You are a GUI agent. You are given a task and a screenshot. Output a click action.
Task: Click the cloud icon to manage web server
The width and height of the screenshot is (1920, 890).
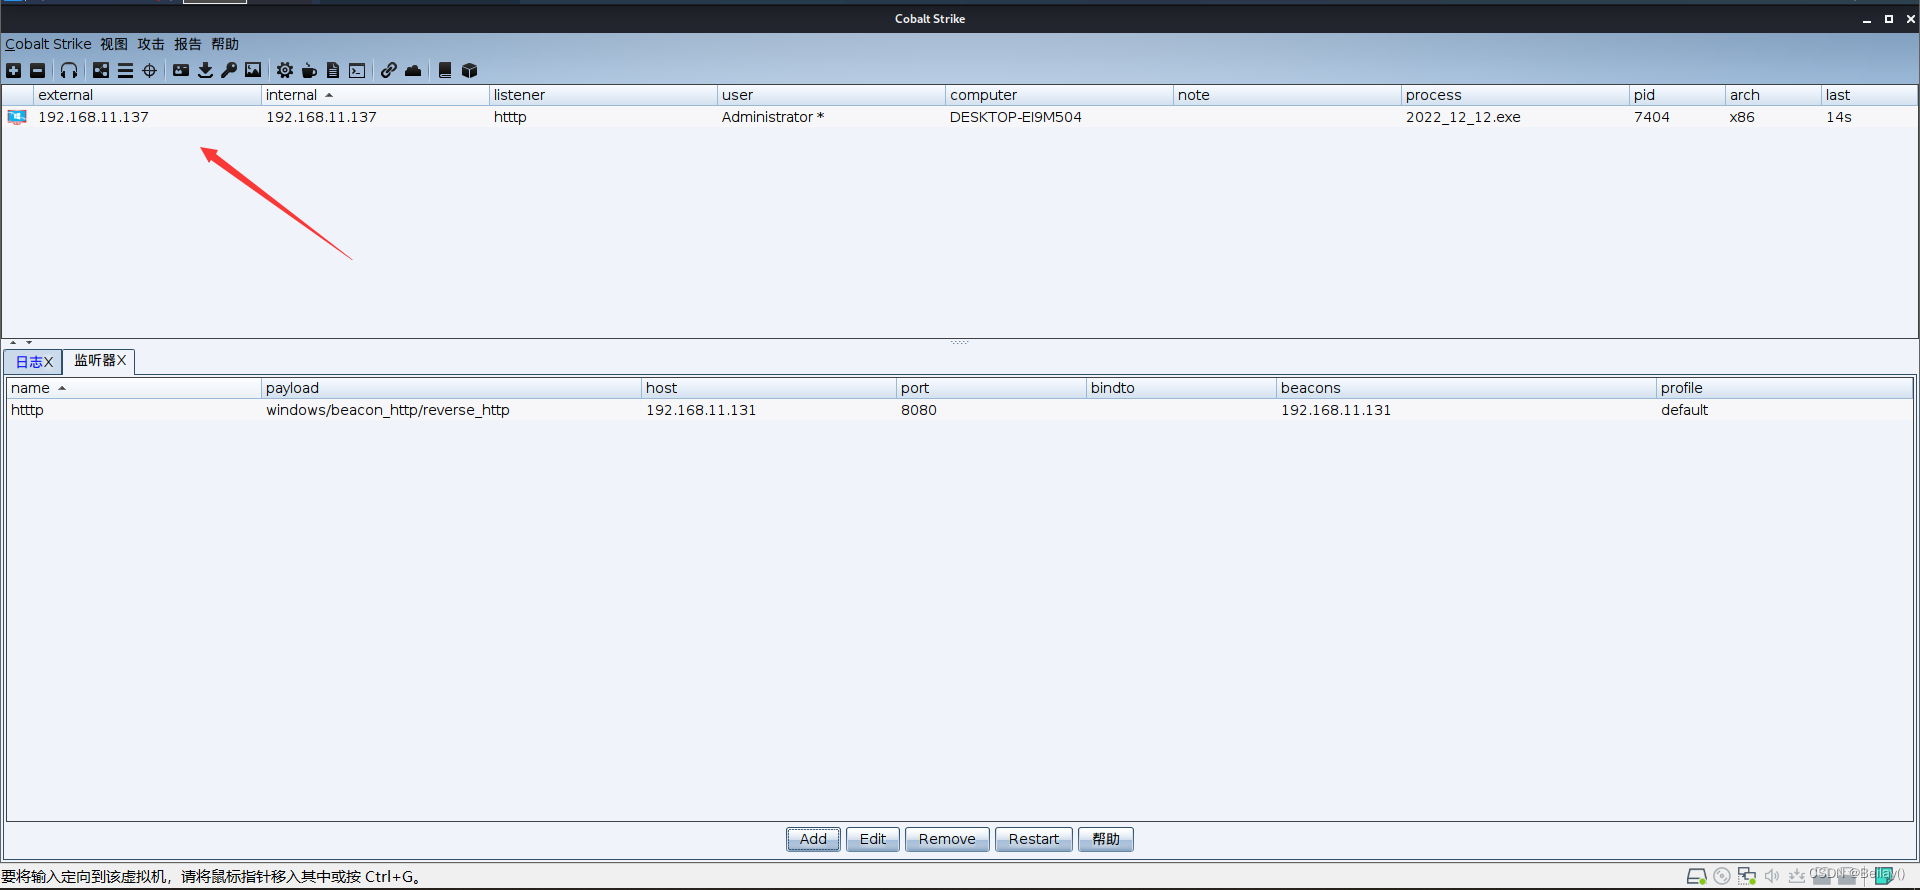[x=413, y=70]
